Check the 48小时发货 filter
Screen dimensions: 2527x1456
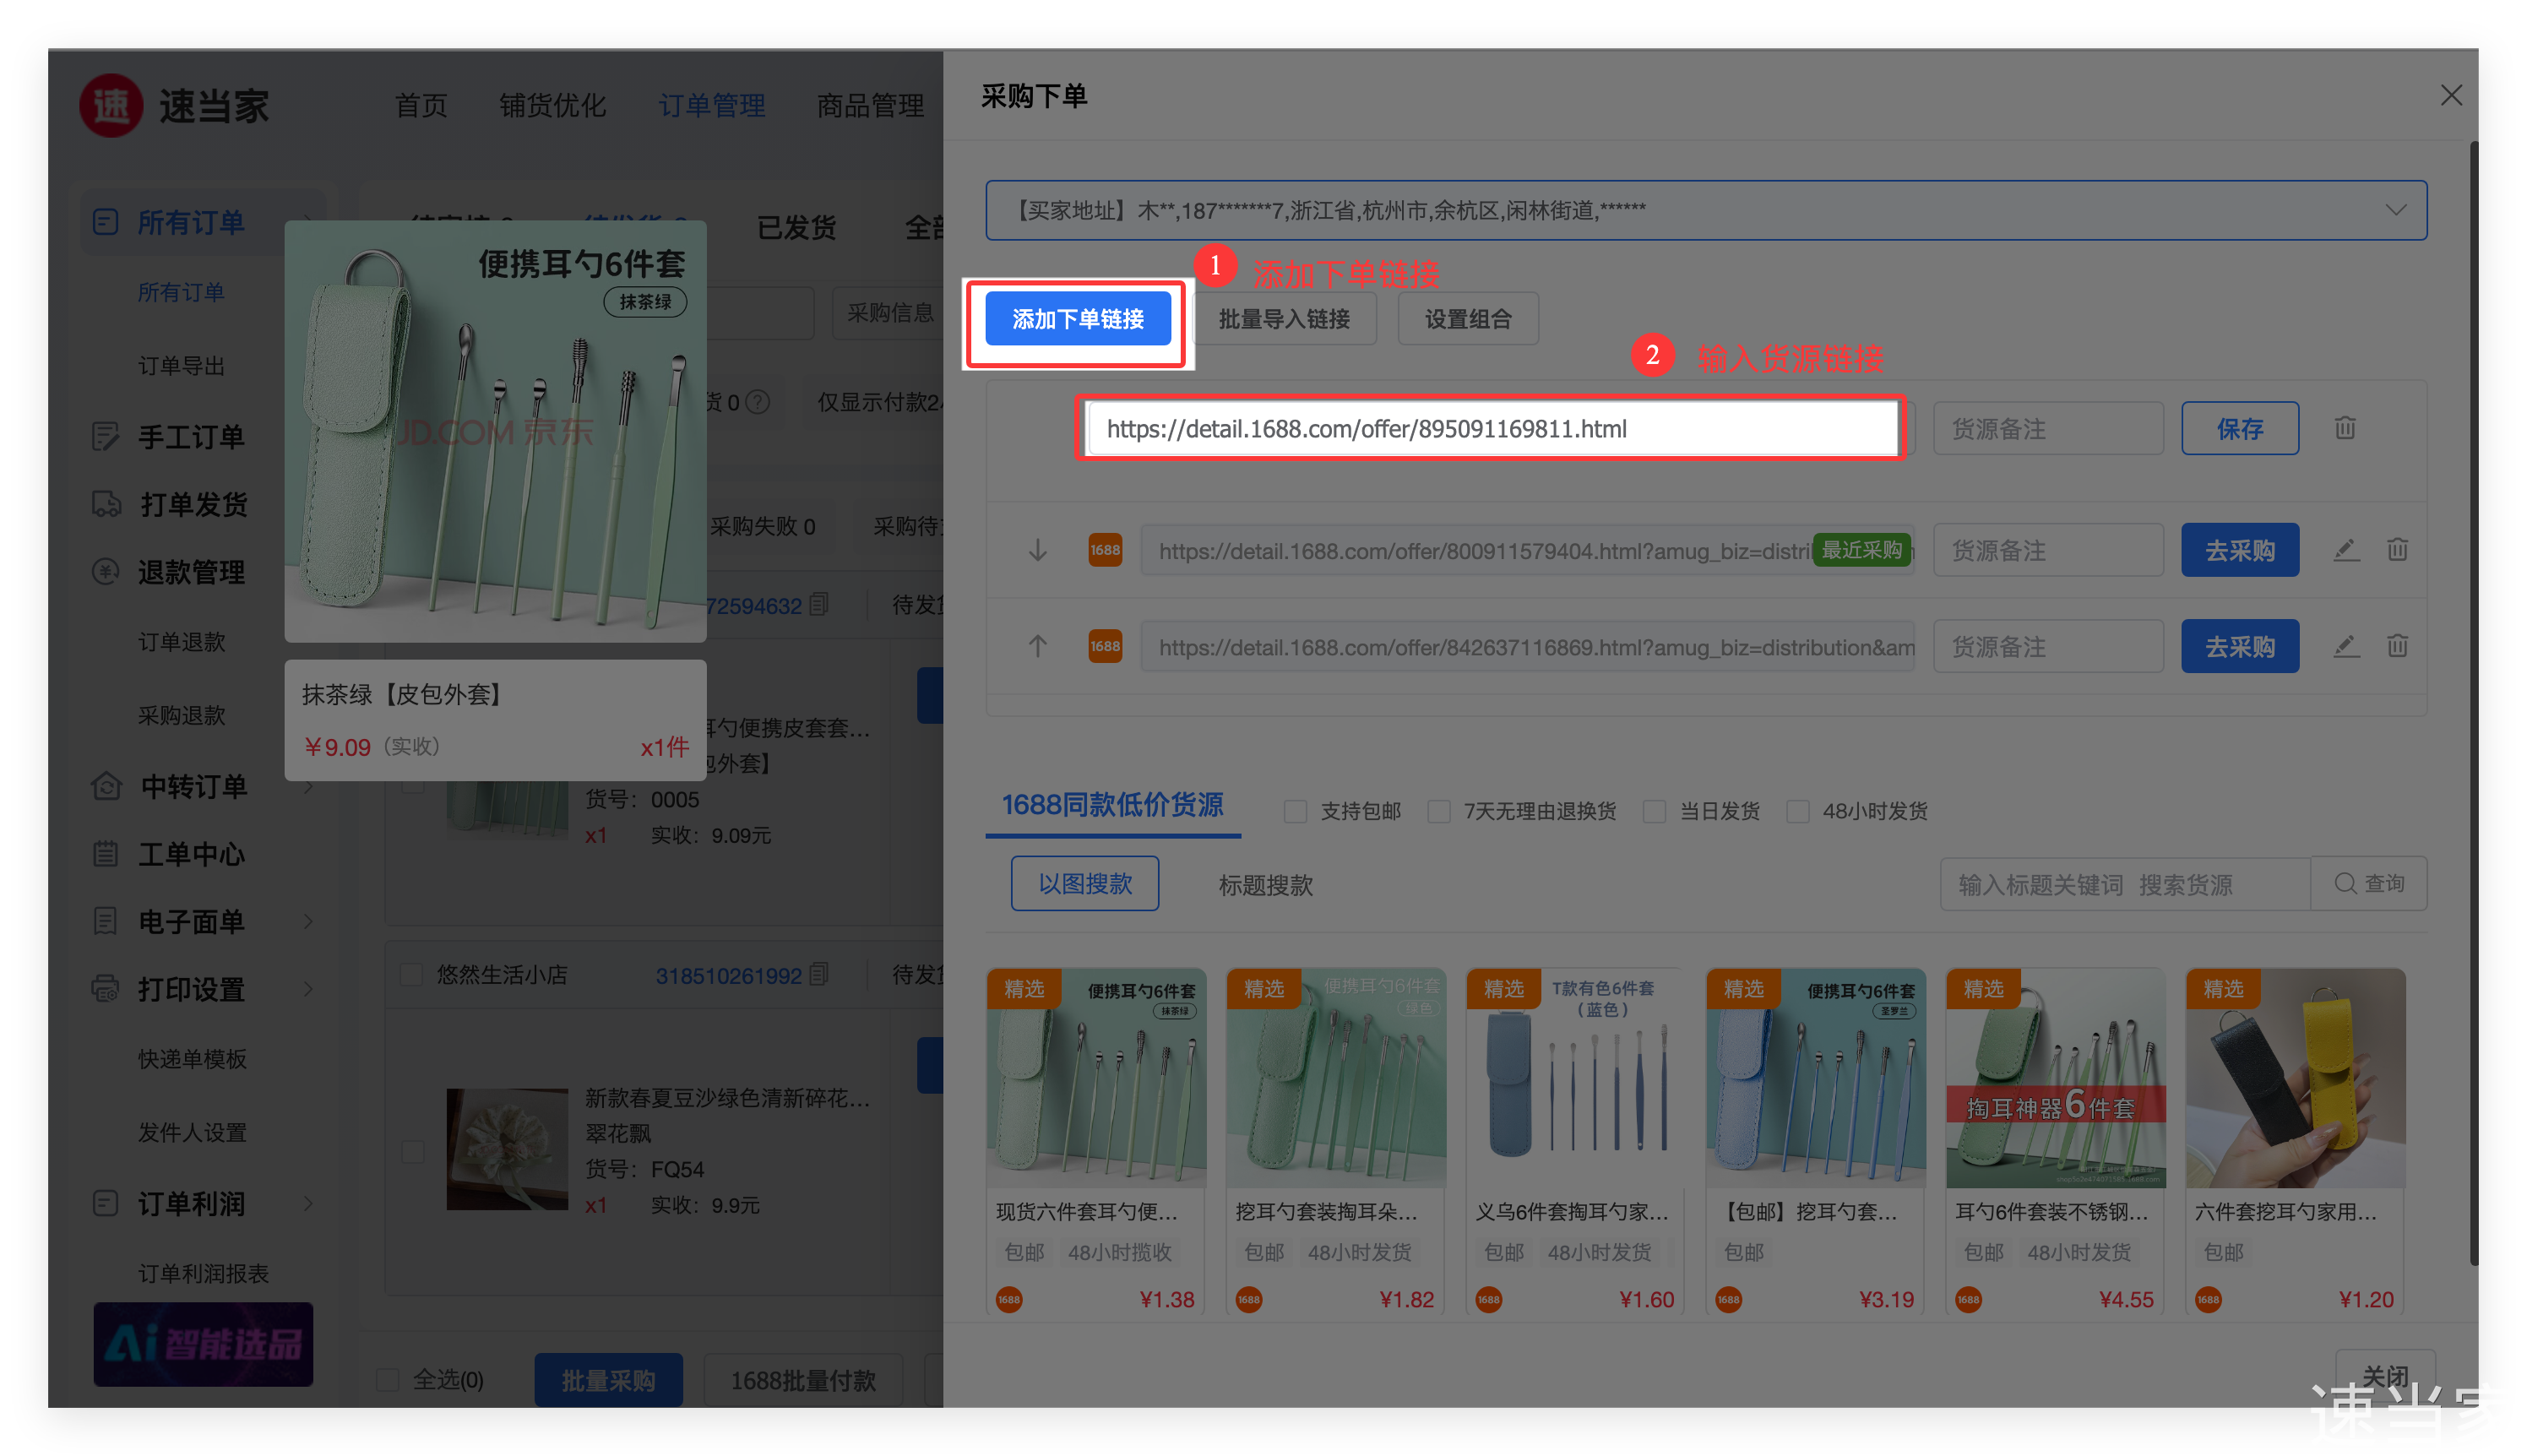(1797, 811)
